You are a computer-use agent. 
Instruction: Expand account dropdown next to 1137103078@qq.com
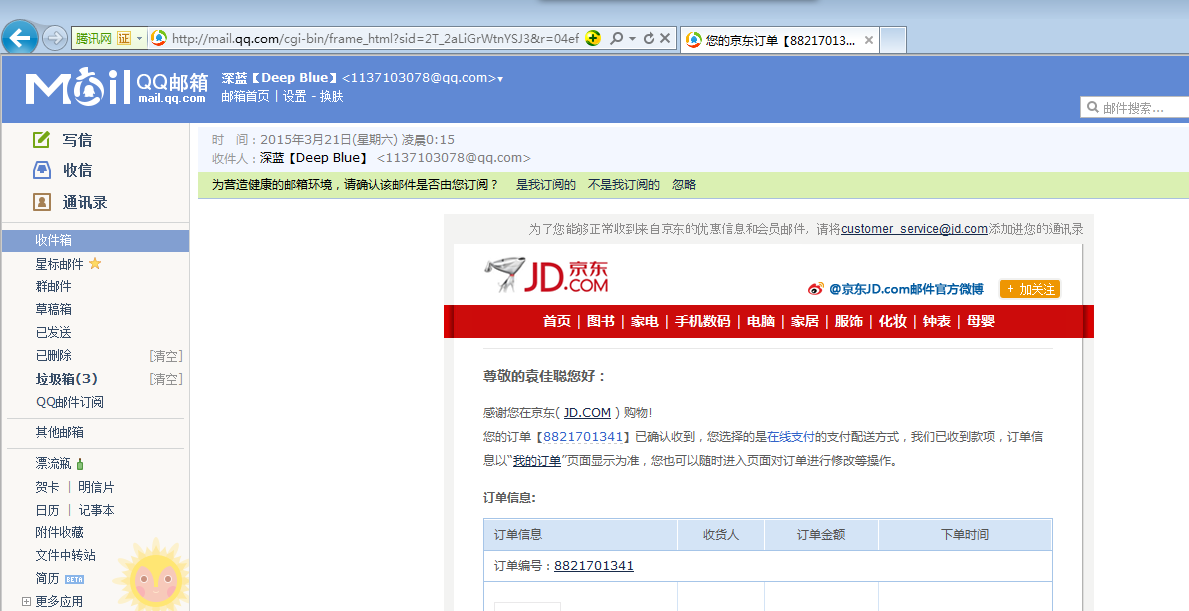point(500,79)
